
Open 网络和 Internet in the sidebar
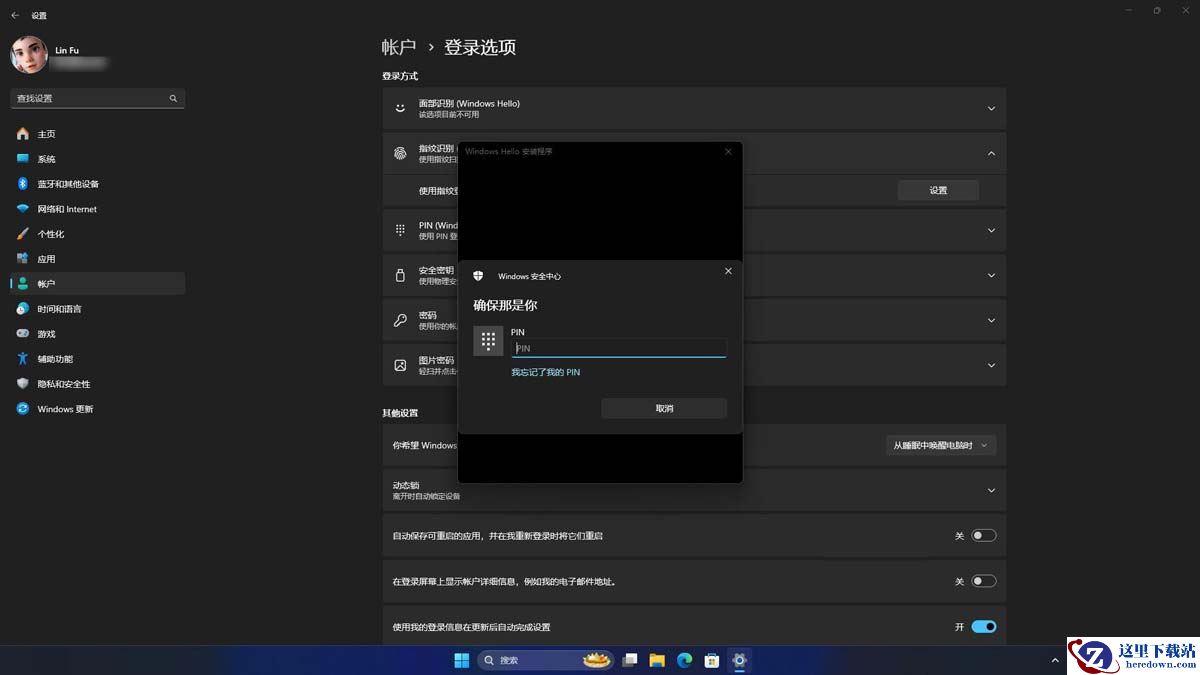pyautogui.click(x=97, y=209)
